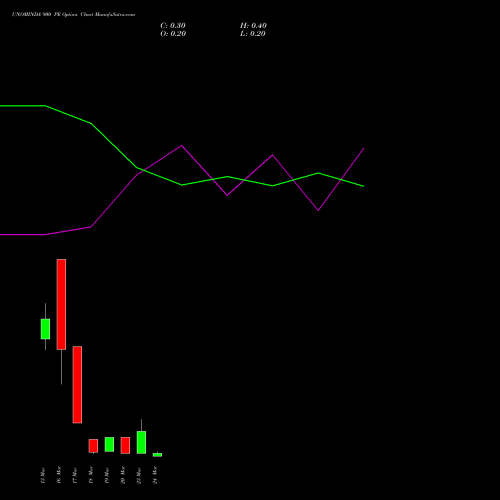The image size is (500, 500).
Task: Select the high value H: 0.40
Action: pos(253,26)
